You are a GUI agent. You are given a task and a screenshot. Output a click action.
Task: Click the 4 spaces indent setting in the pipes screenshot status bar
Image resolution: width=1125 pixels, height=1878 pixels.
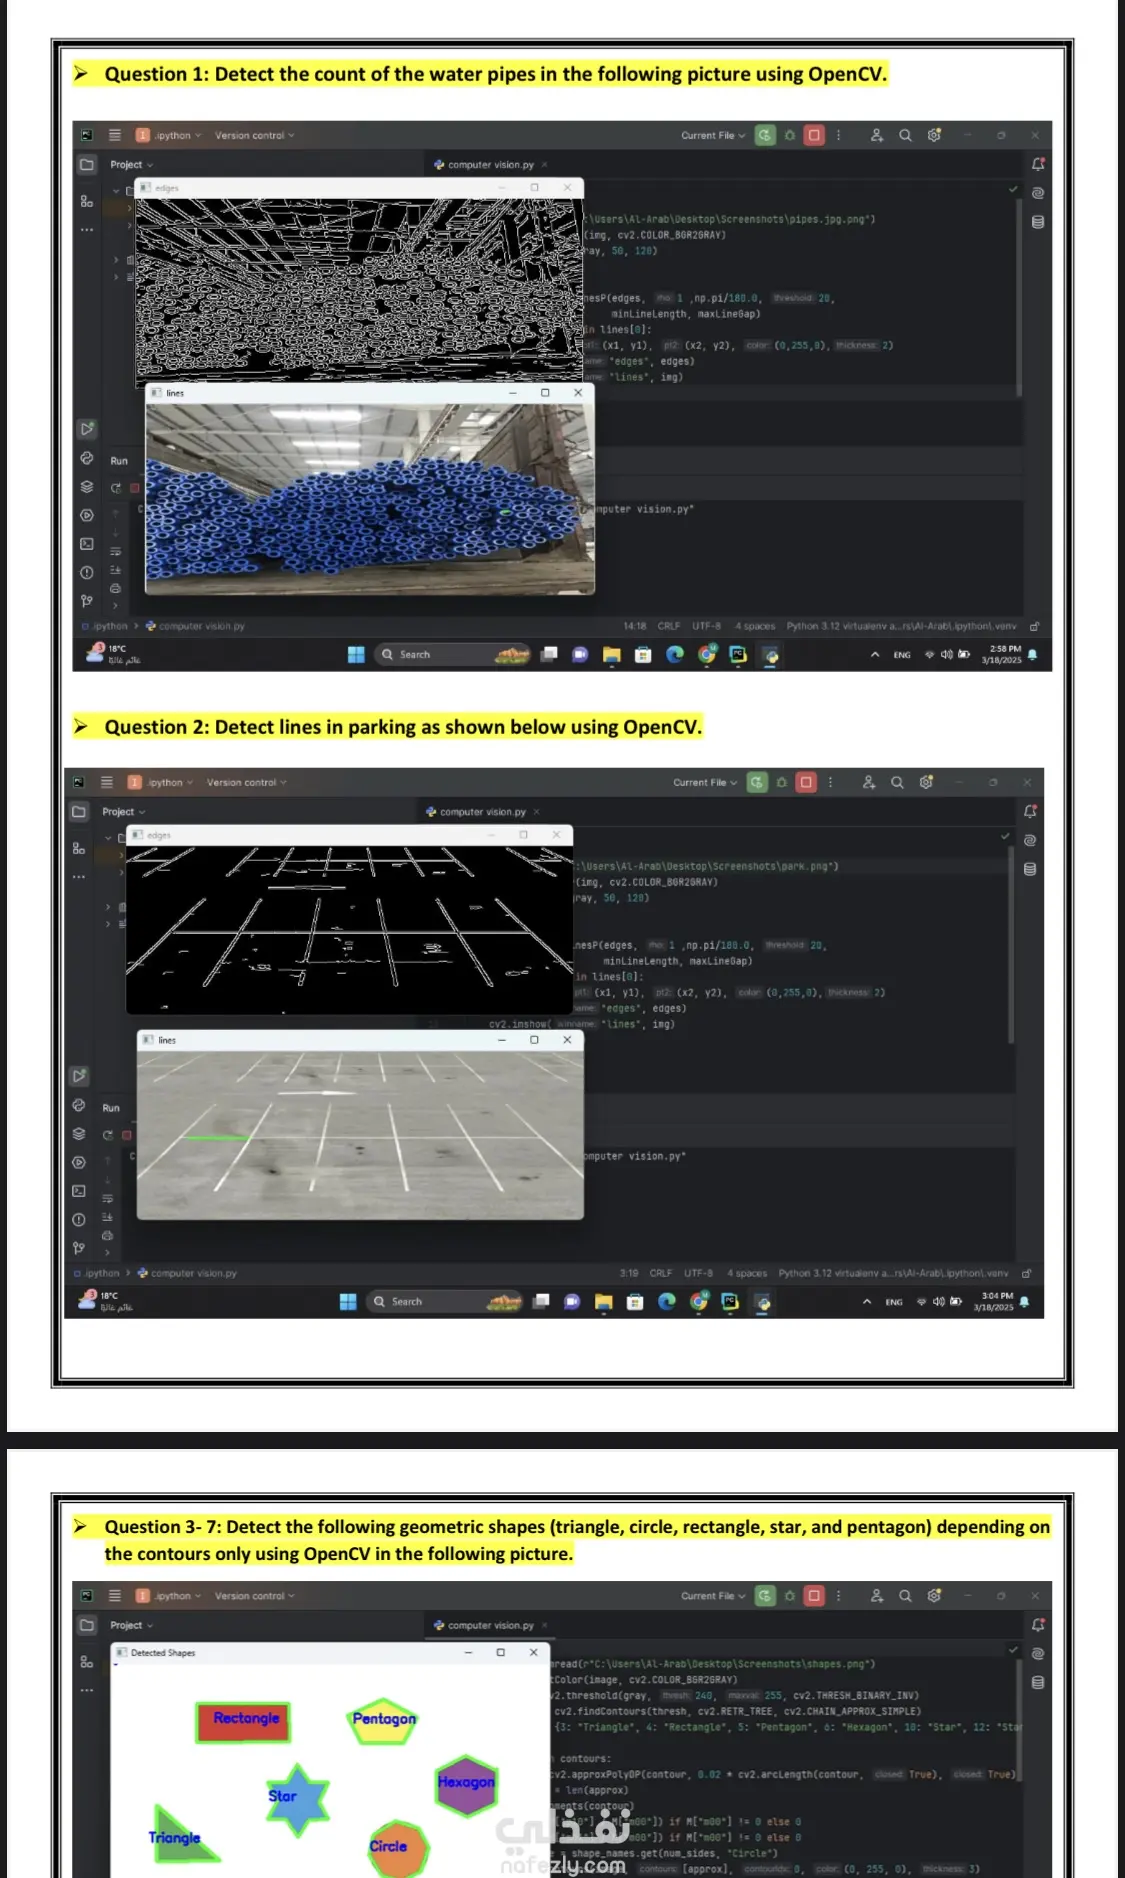coord(755,626)
